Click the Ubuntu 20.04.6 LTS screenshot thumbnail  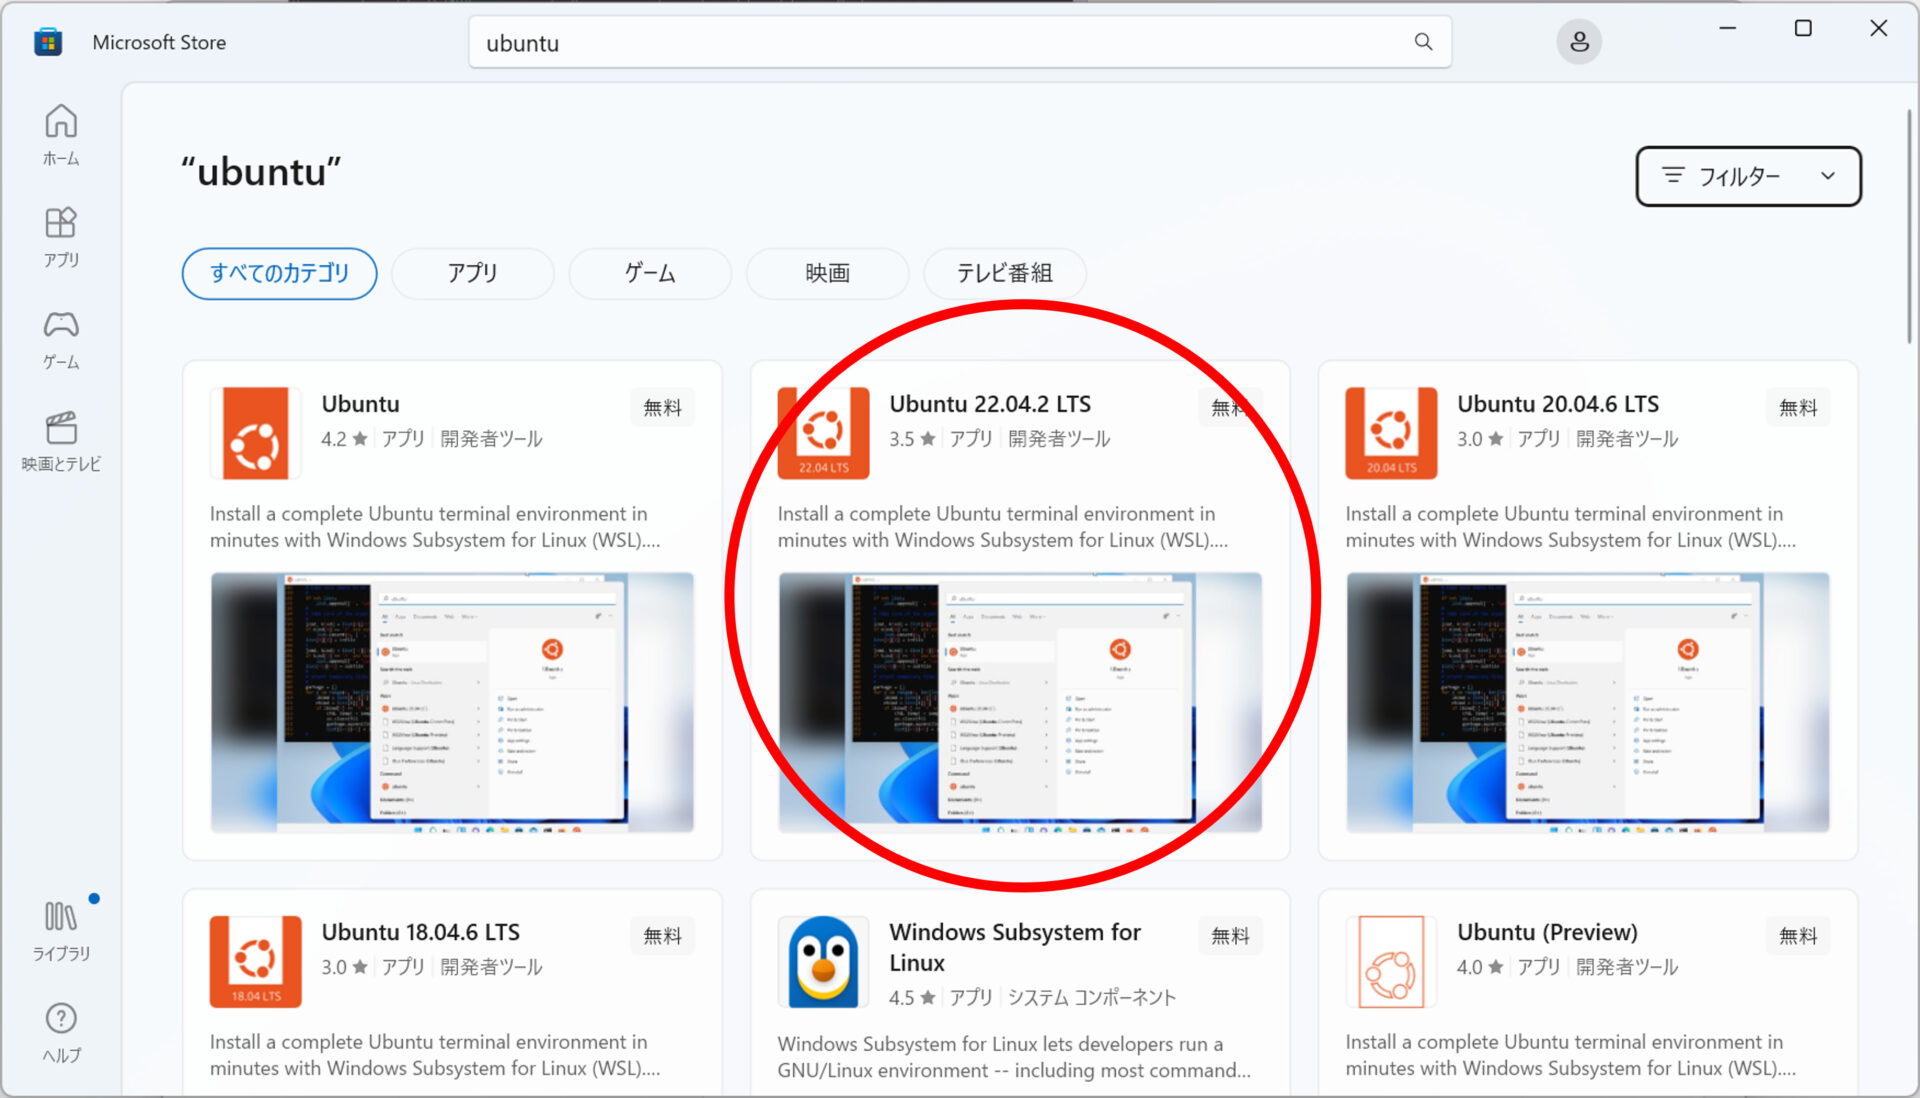click(1588, 702)
